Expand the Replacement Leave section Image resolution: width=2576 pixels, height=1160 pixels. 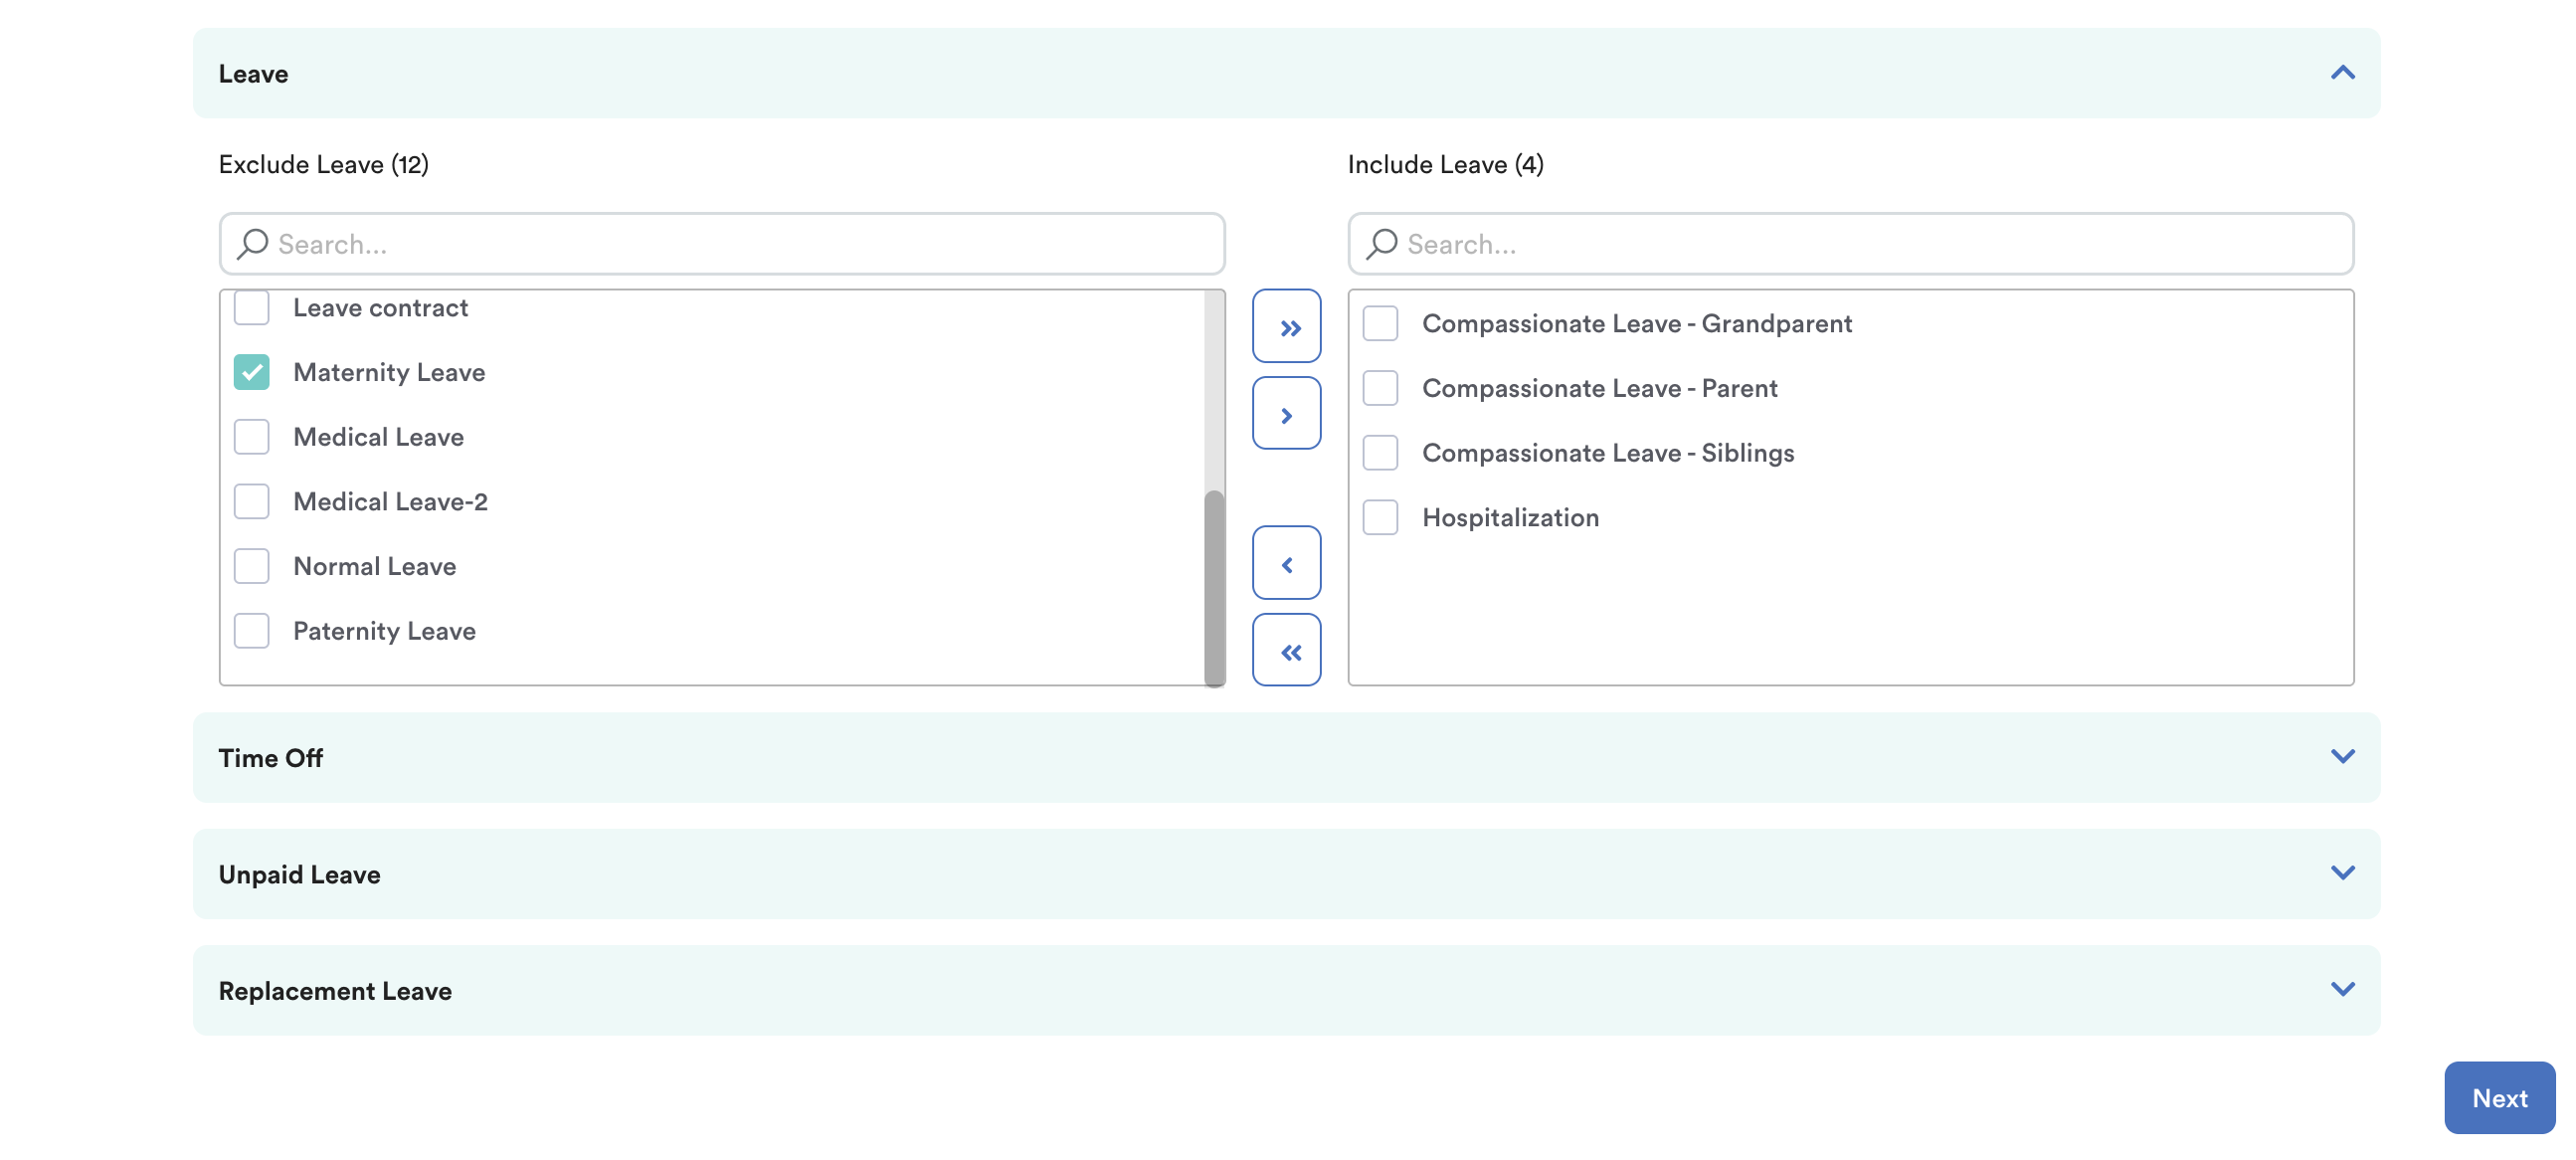[x=2342, y=990]
